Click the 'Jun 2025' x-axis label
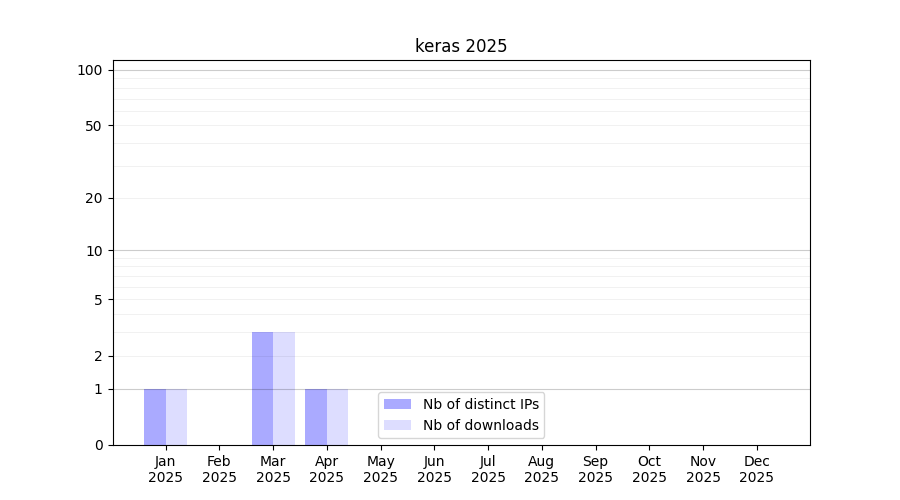This screenshot has width=900, height=500. click(x=434, y=469)
